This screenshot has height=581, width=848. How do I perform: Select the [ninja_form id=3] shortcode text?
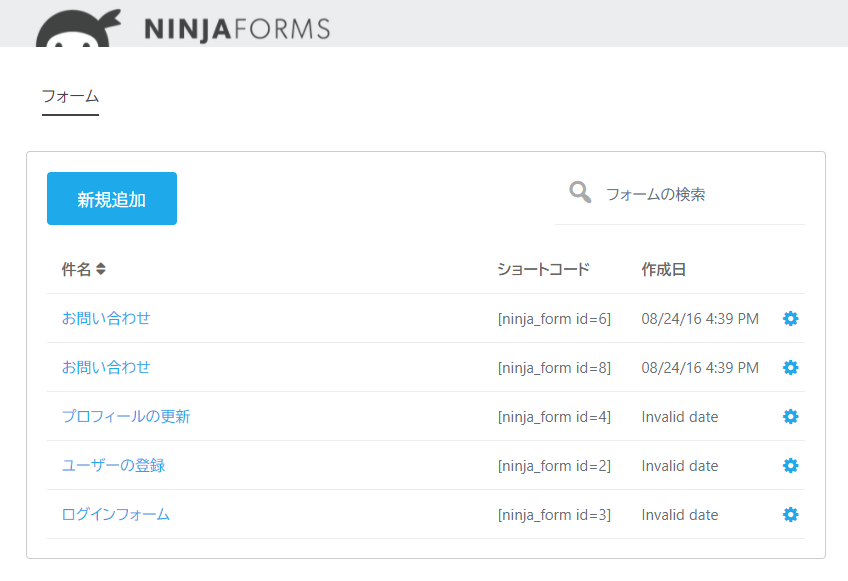[x=554, y=515]
